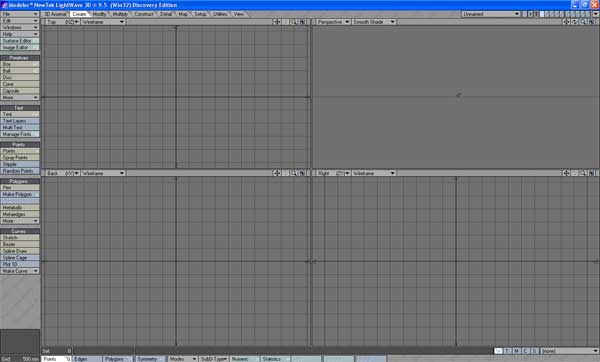
Task: Click the maximize icon in the Top viewport
Action: [x=302, y=22]
